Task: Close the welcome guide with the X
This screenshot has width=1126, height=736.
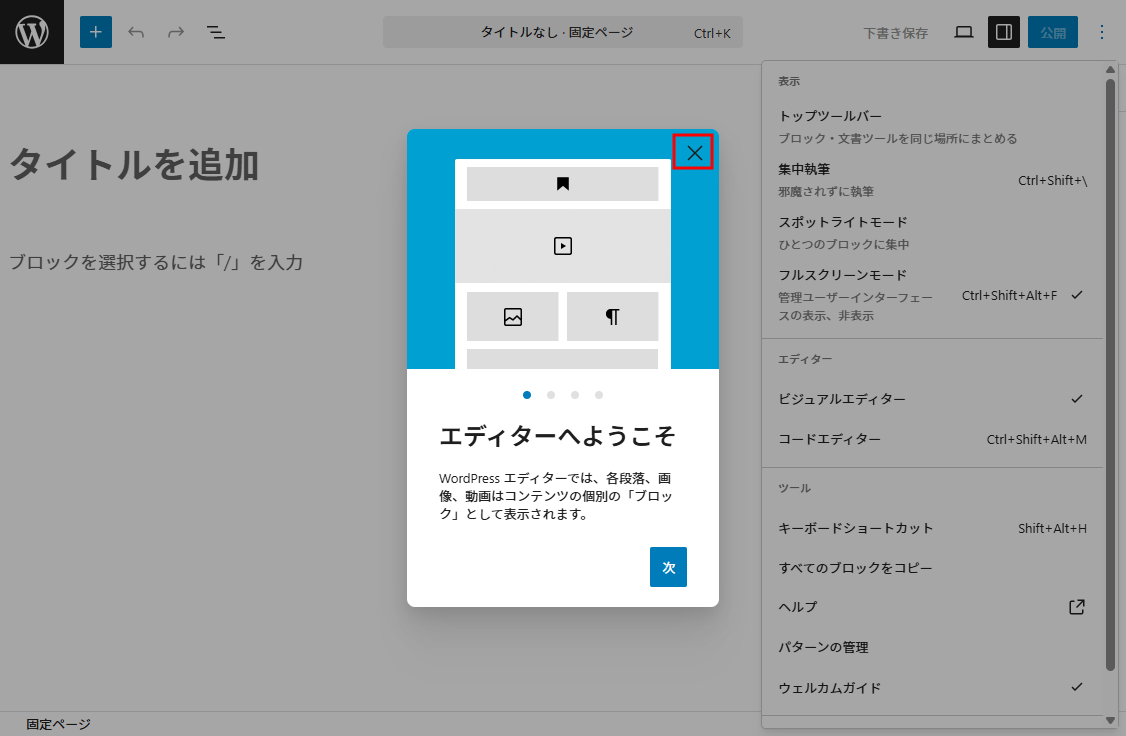Action: pos(694,152)
